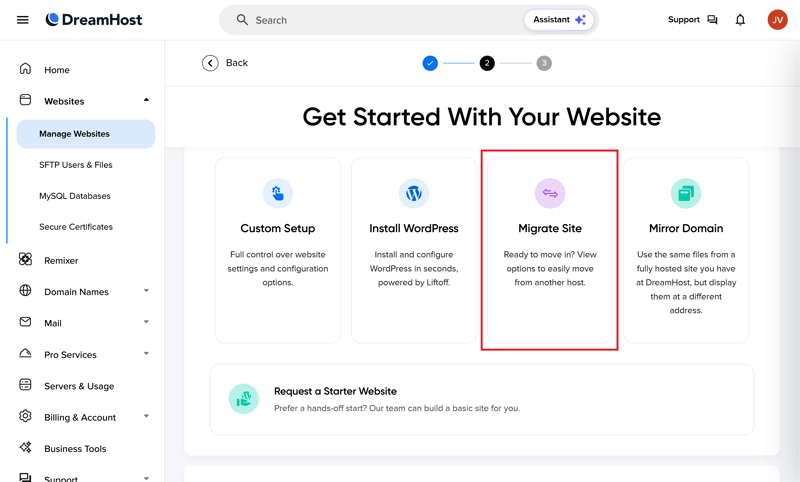Click step 2 indicator
Viewport: 800px width, 482px height.
pos(487,63)
